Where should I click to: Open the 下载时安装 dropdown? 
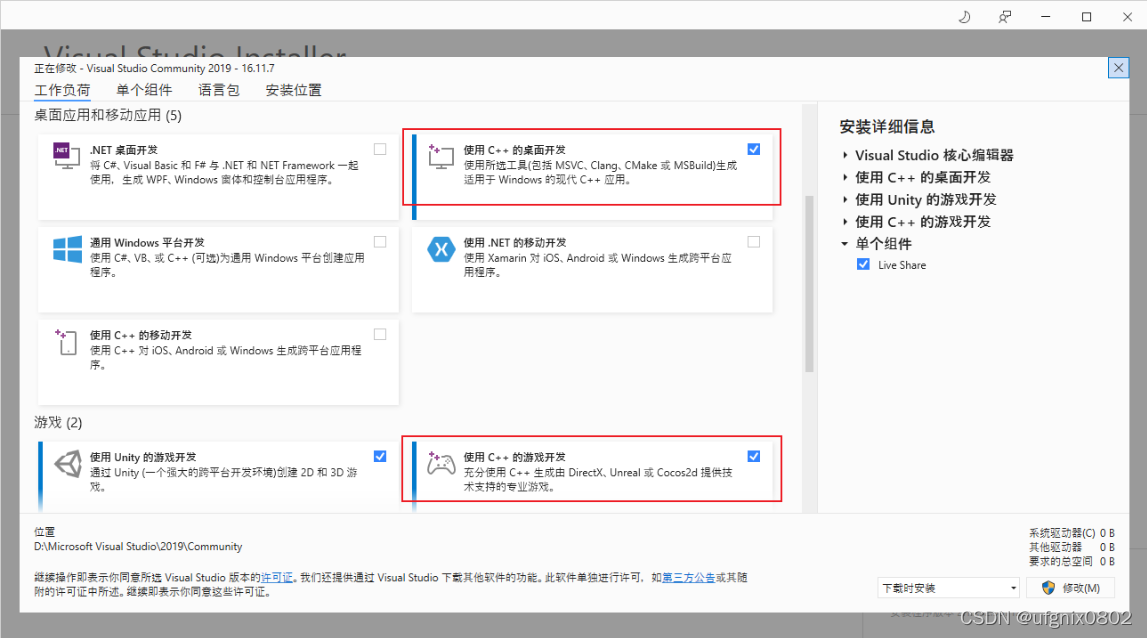pos(949,588)
